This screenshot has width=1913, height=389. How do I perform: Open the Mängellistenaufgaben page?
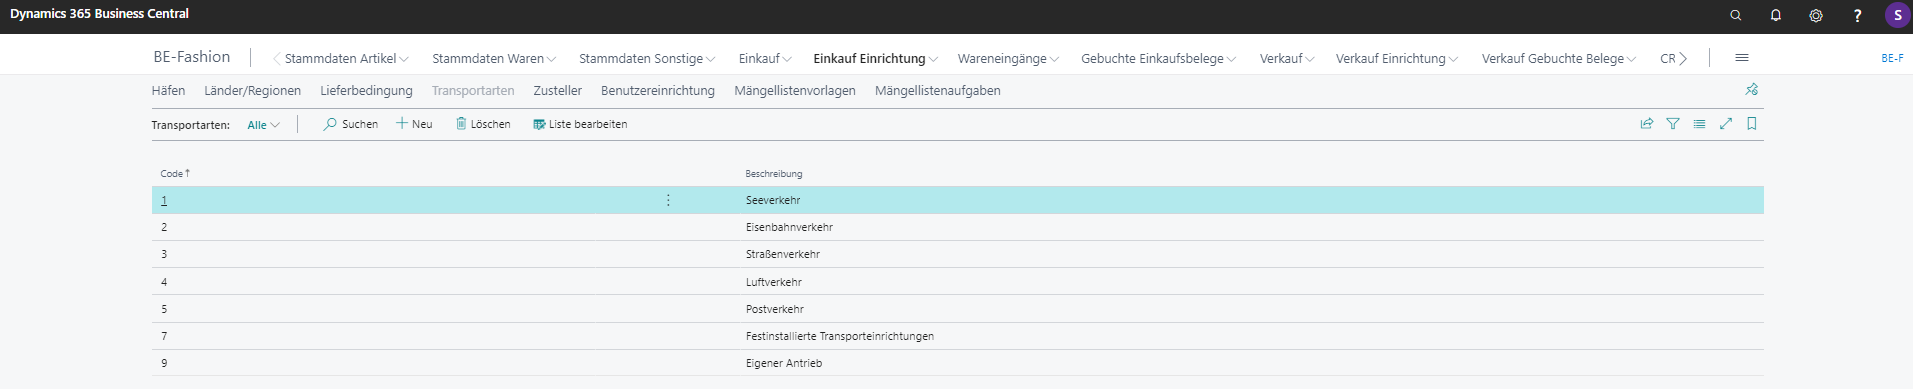(x=937, y=90)
